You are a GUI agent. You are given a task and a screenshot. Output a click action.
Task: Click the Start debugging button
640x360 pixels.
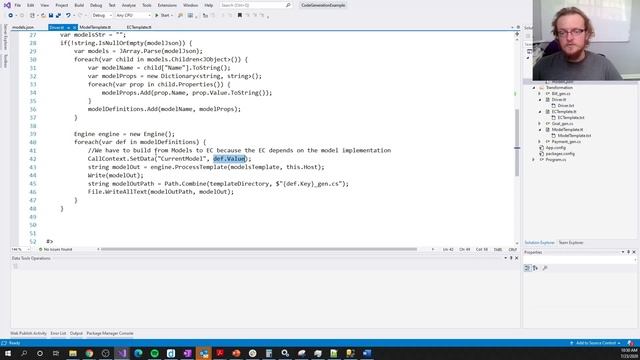[x=163, y=16]
